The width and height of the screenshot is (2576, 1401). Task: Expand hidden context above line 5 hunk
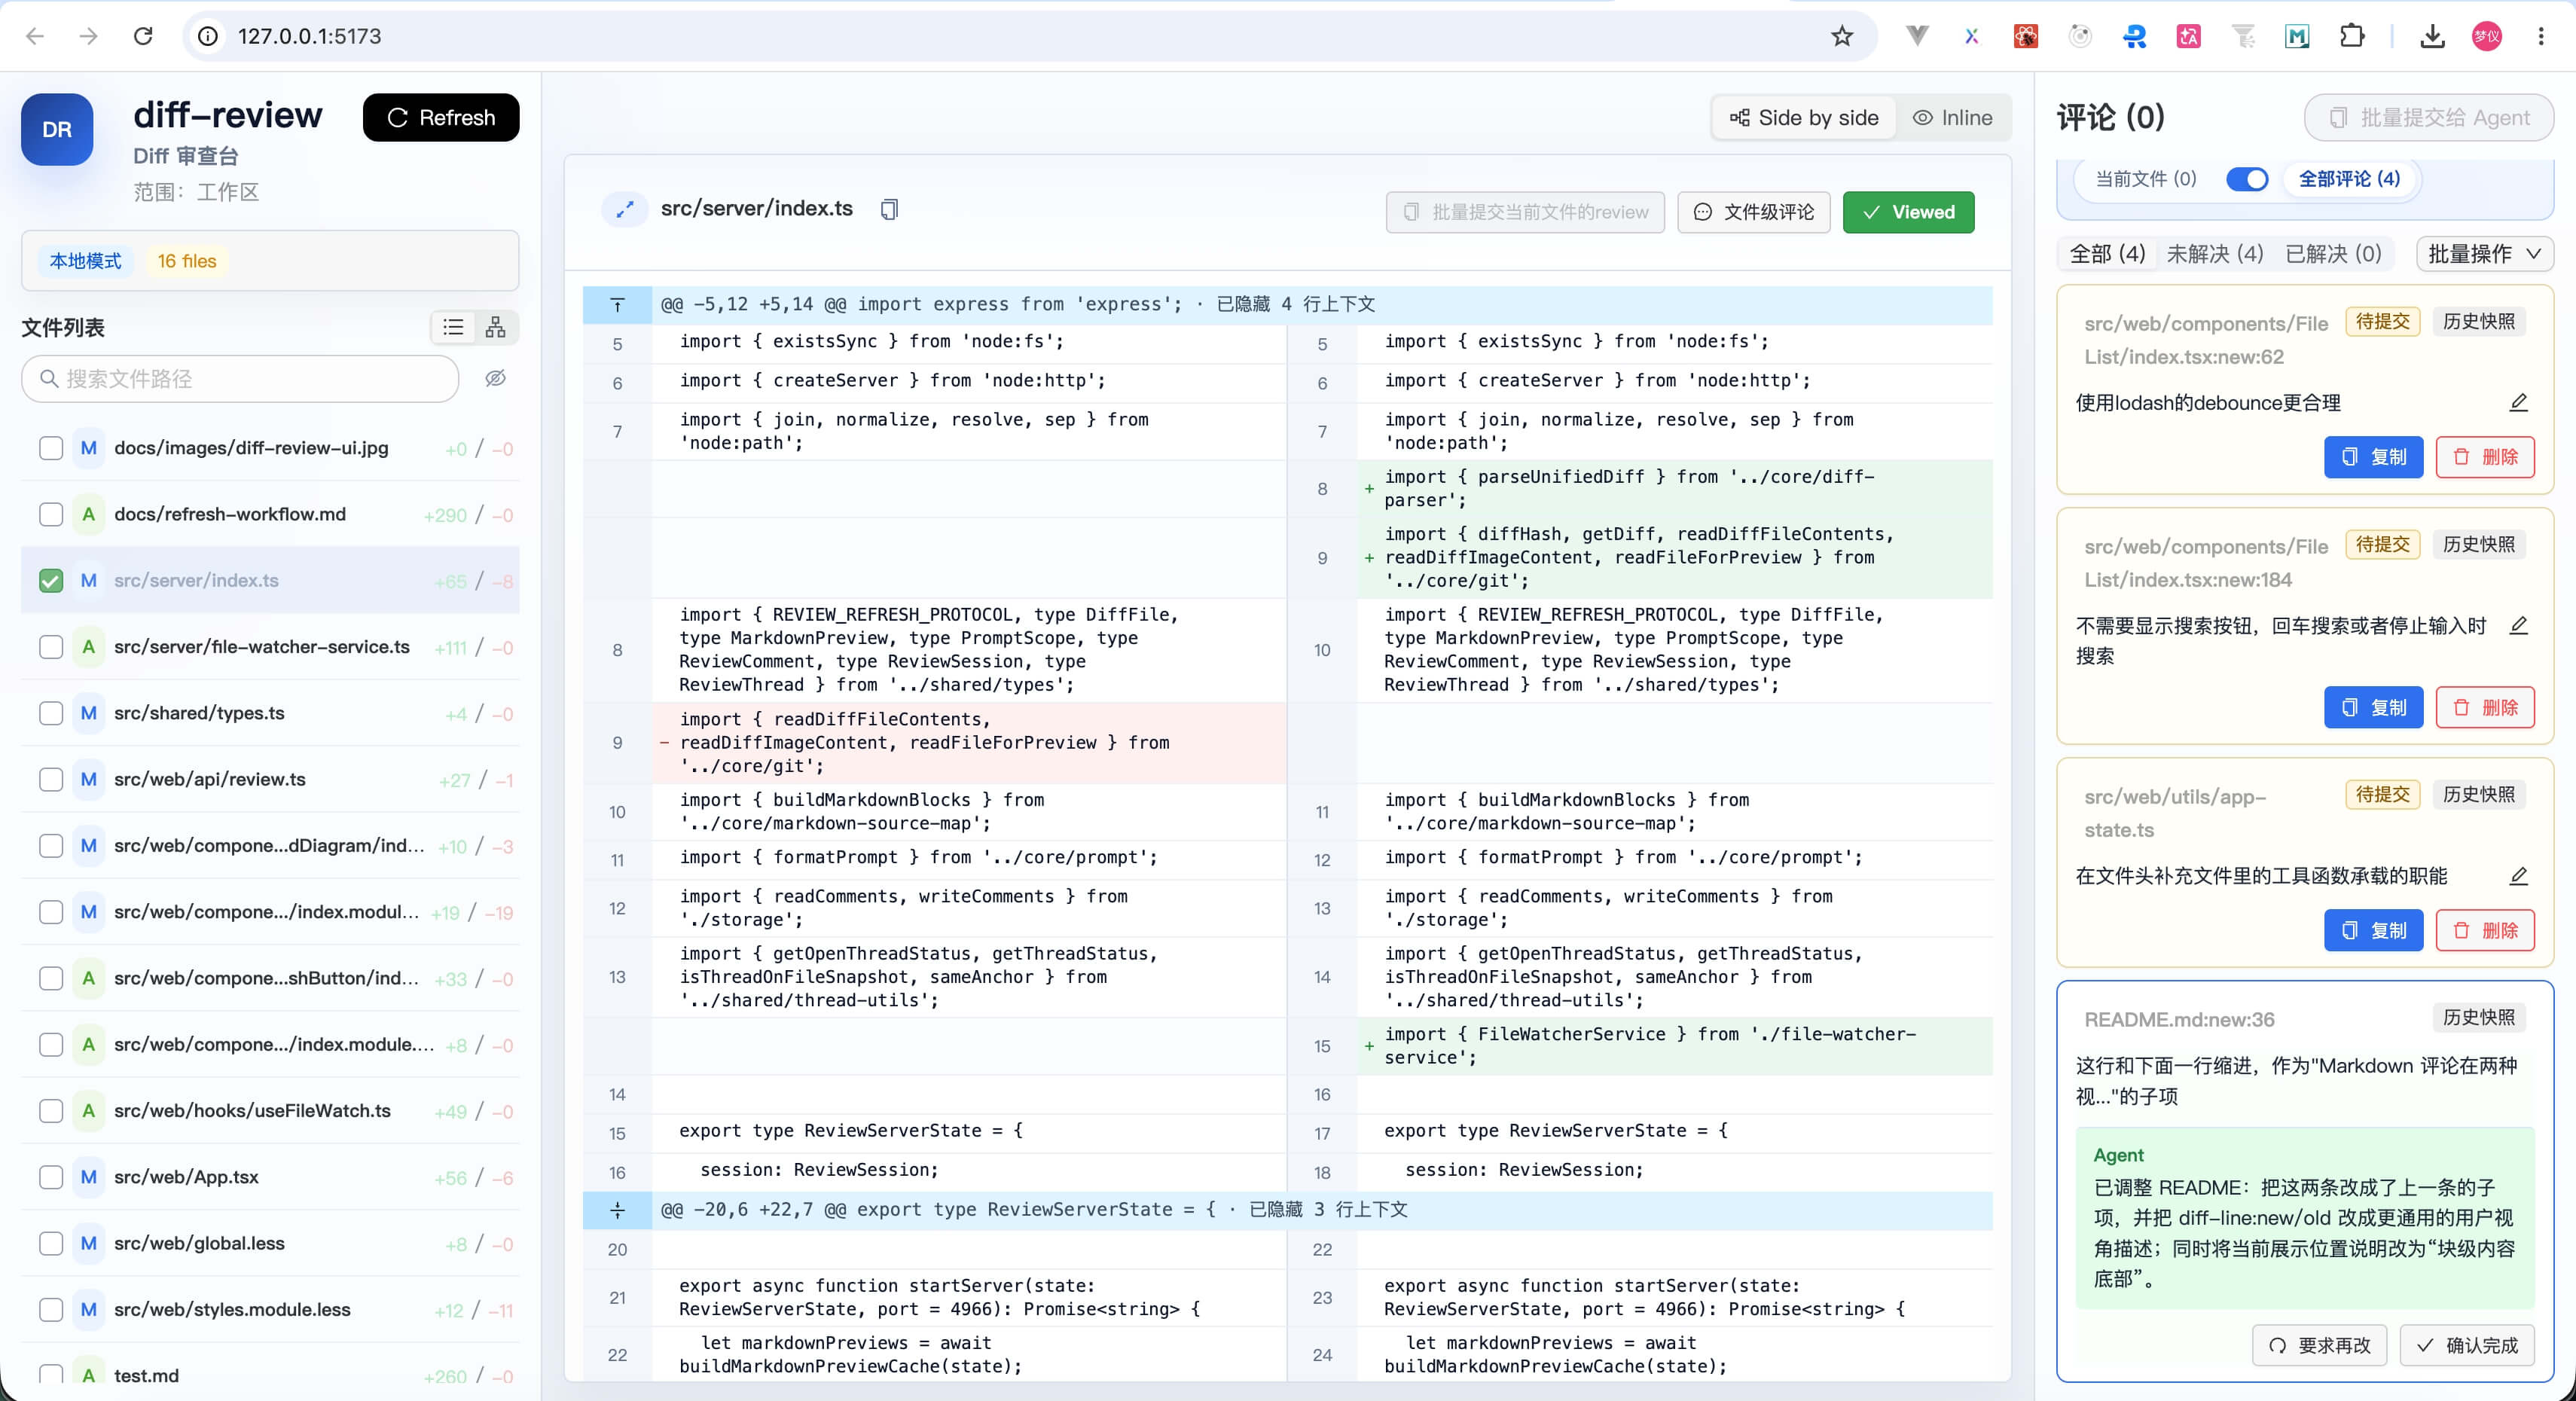(617, 305)
